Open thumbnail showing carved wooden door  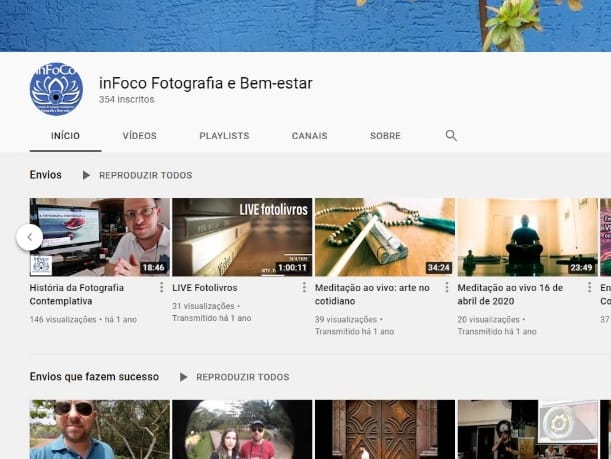(x=385, y=429)
